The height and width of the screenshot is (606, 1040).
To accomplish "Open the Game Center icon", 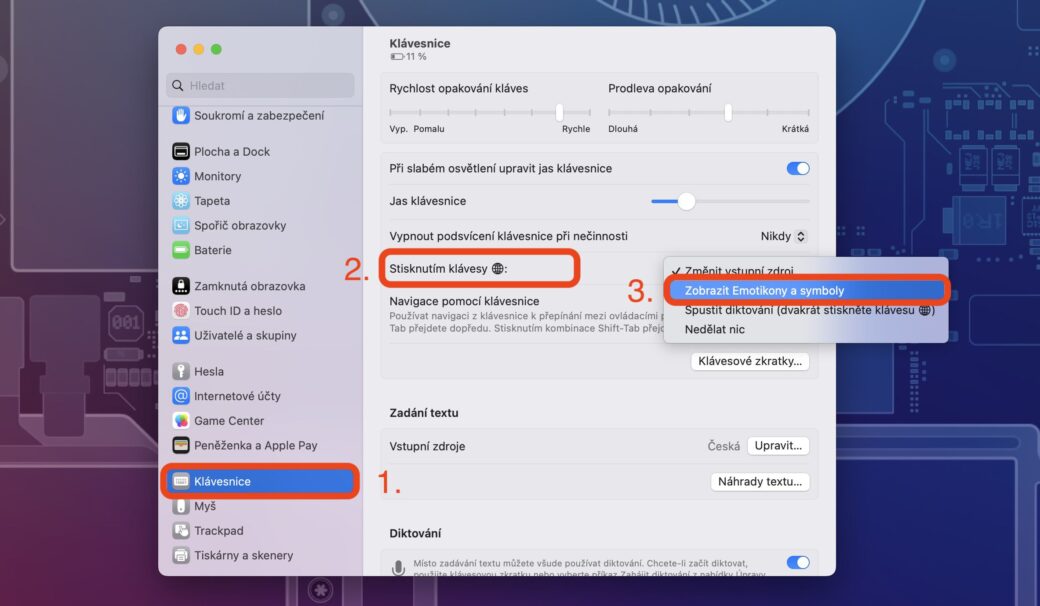I will pos(181,421).
